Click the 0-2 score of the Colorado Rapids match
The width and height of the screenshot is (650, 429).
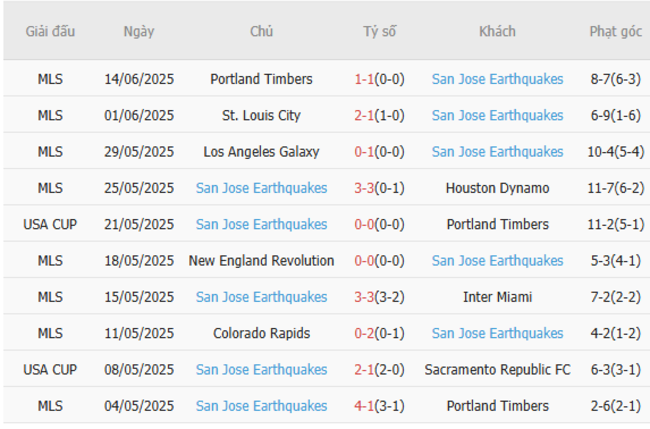tap(365, 333)
